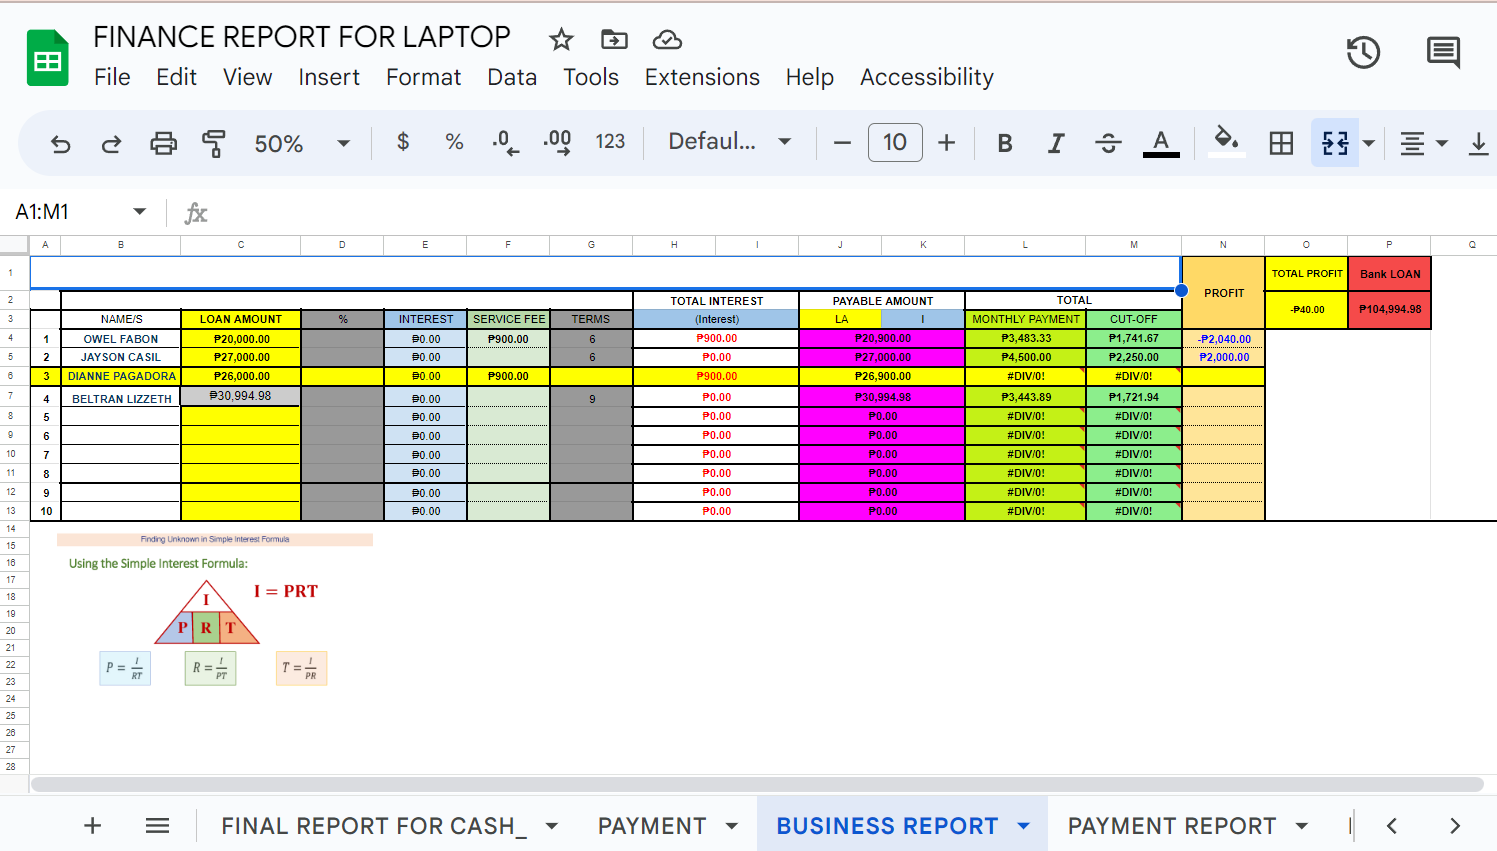Activate the paint format tool

click(x=214, y=143)
